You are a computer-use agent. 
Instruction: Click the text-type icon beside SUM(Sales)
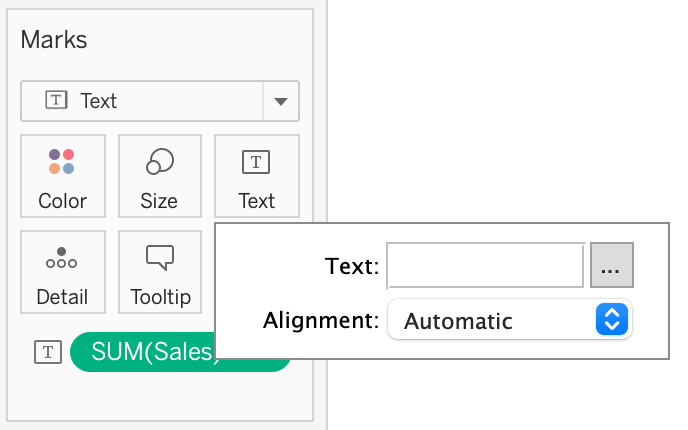pos(47,351)
